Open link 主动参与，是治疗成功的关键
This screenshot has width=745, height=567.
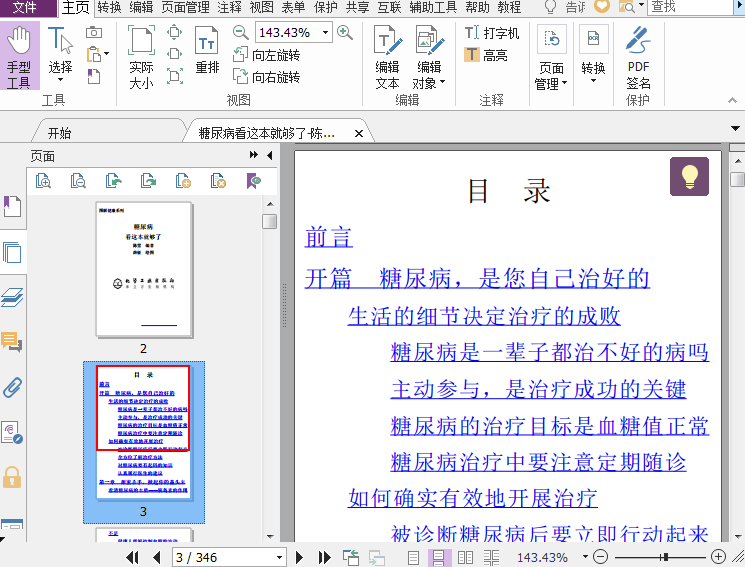coord(538,389)
